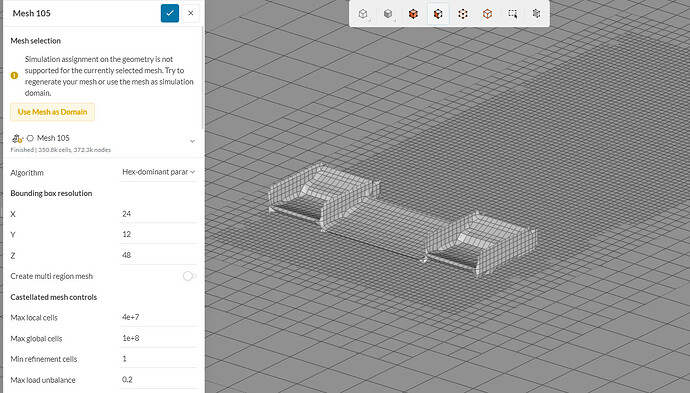Click the Castellated mesh controls heading
690x393 pixels.
coord(54,297)
